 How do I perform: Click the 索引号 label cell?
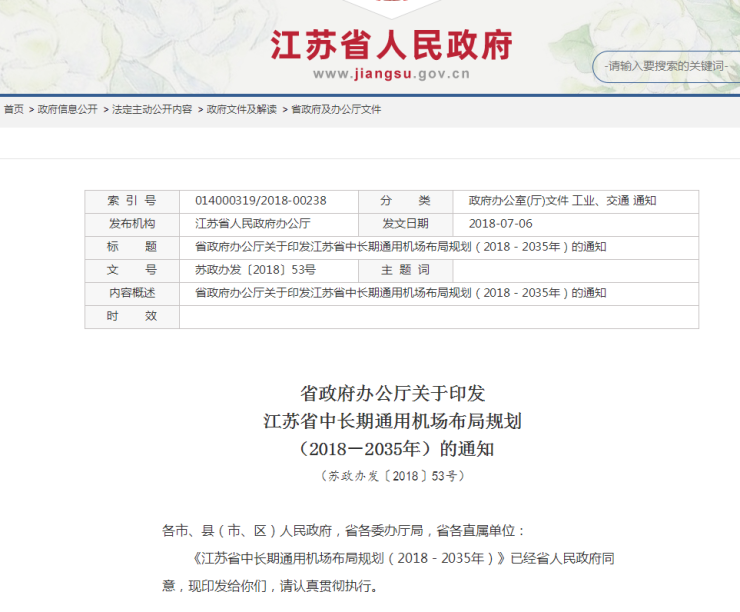(x=132, y=201)
